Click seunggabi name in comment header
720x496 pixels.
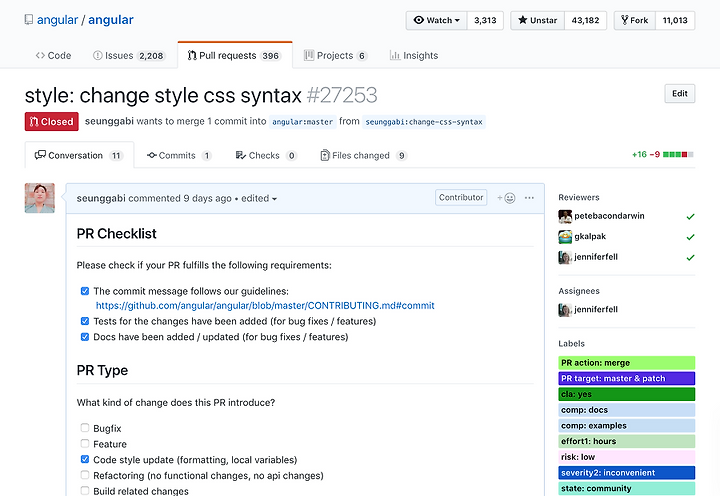(x=101, y=198)
